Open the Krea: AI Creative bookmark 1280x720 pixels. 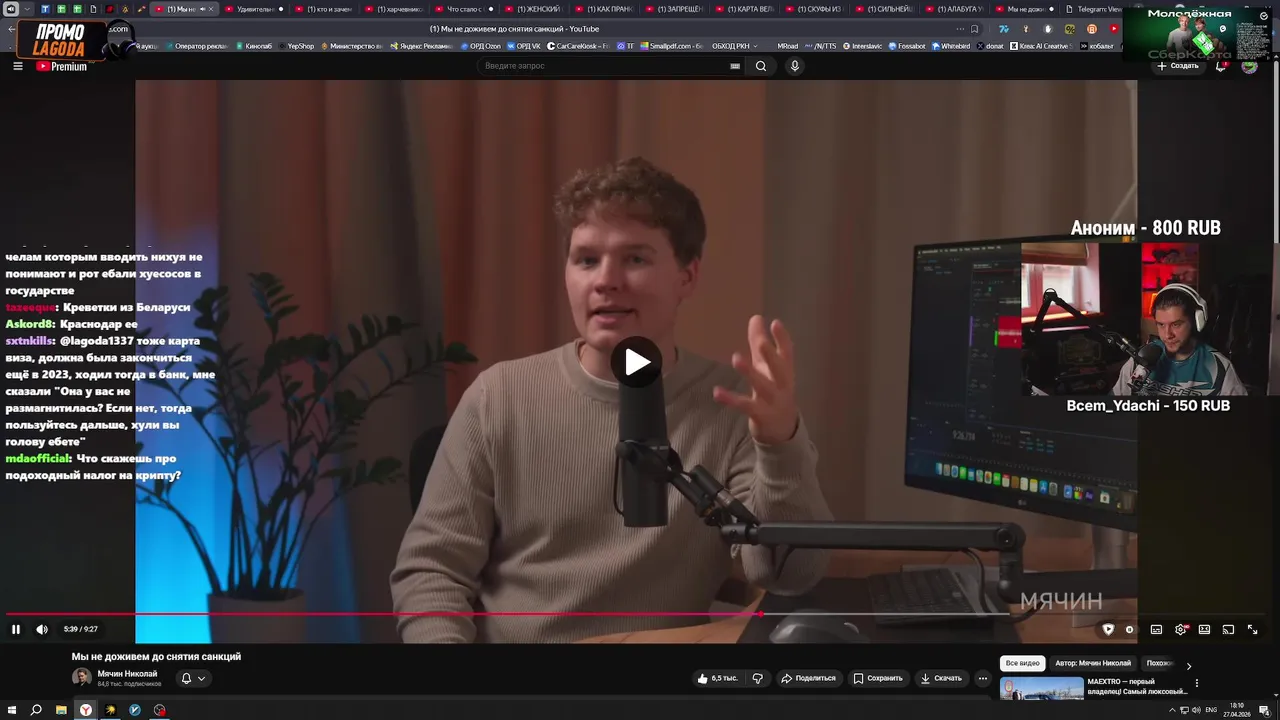tap(1040, 46)
